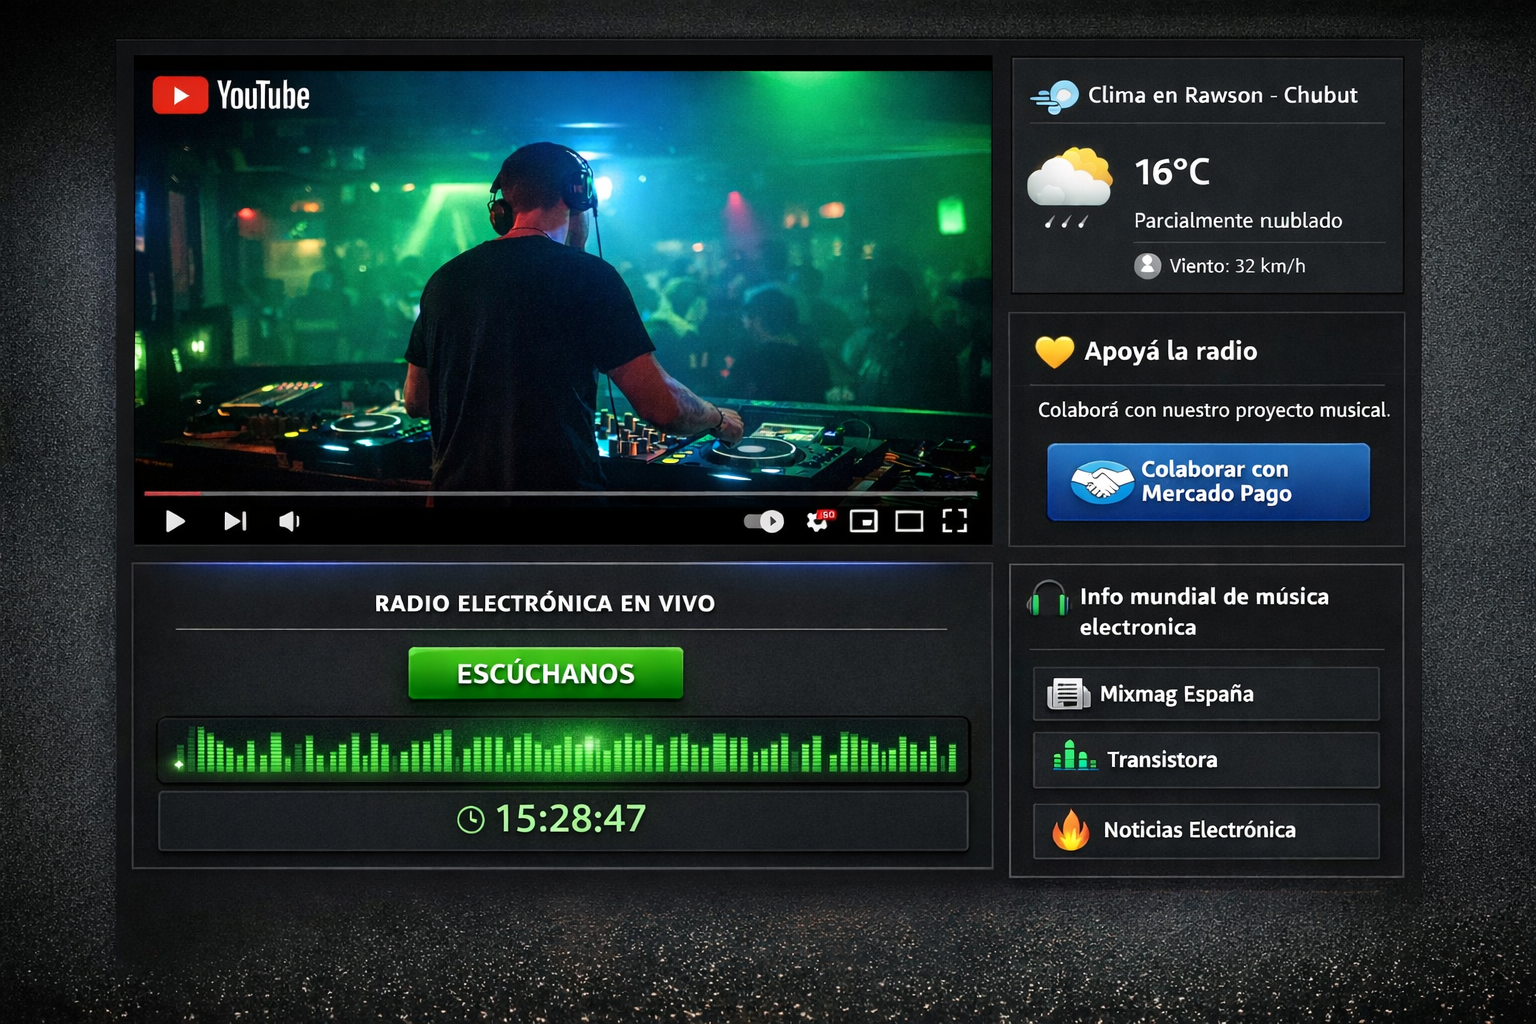1536x1024 pixels.
Task: Open the Transistora link
Action: [x=1205, y=760]
